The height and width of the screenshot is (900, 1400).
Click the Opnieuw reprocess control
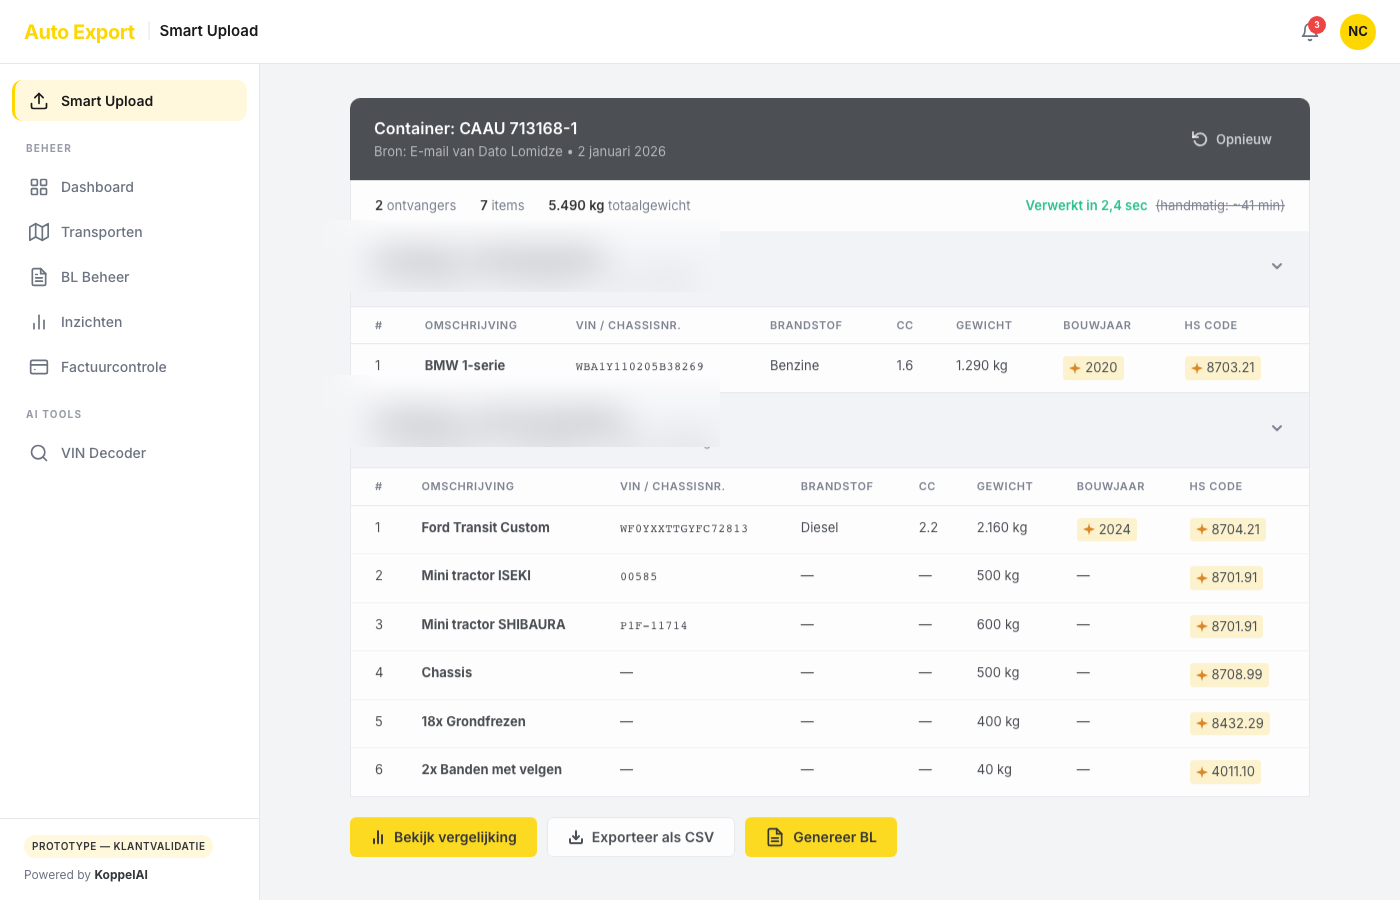click(1231, 139)
